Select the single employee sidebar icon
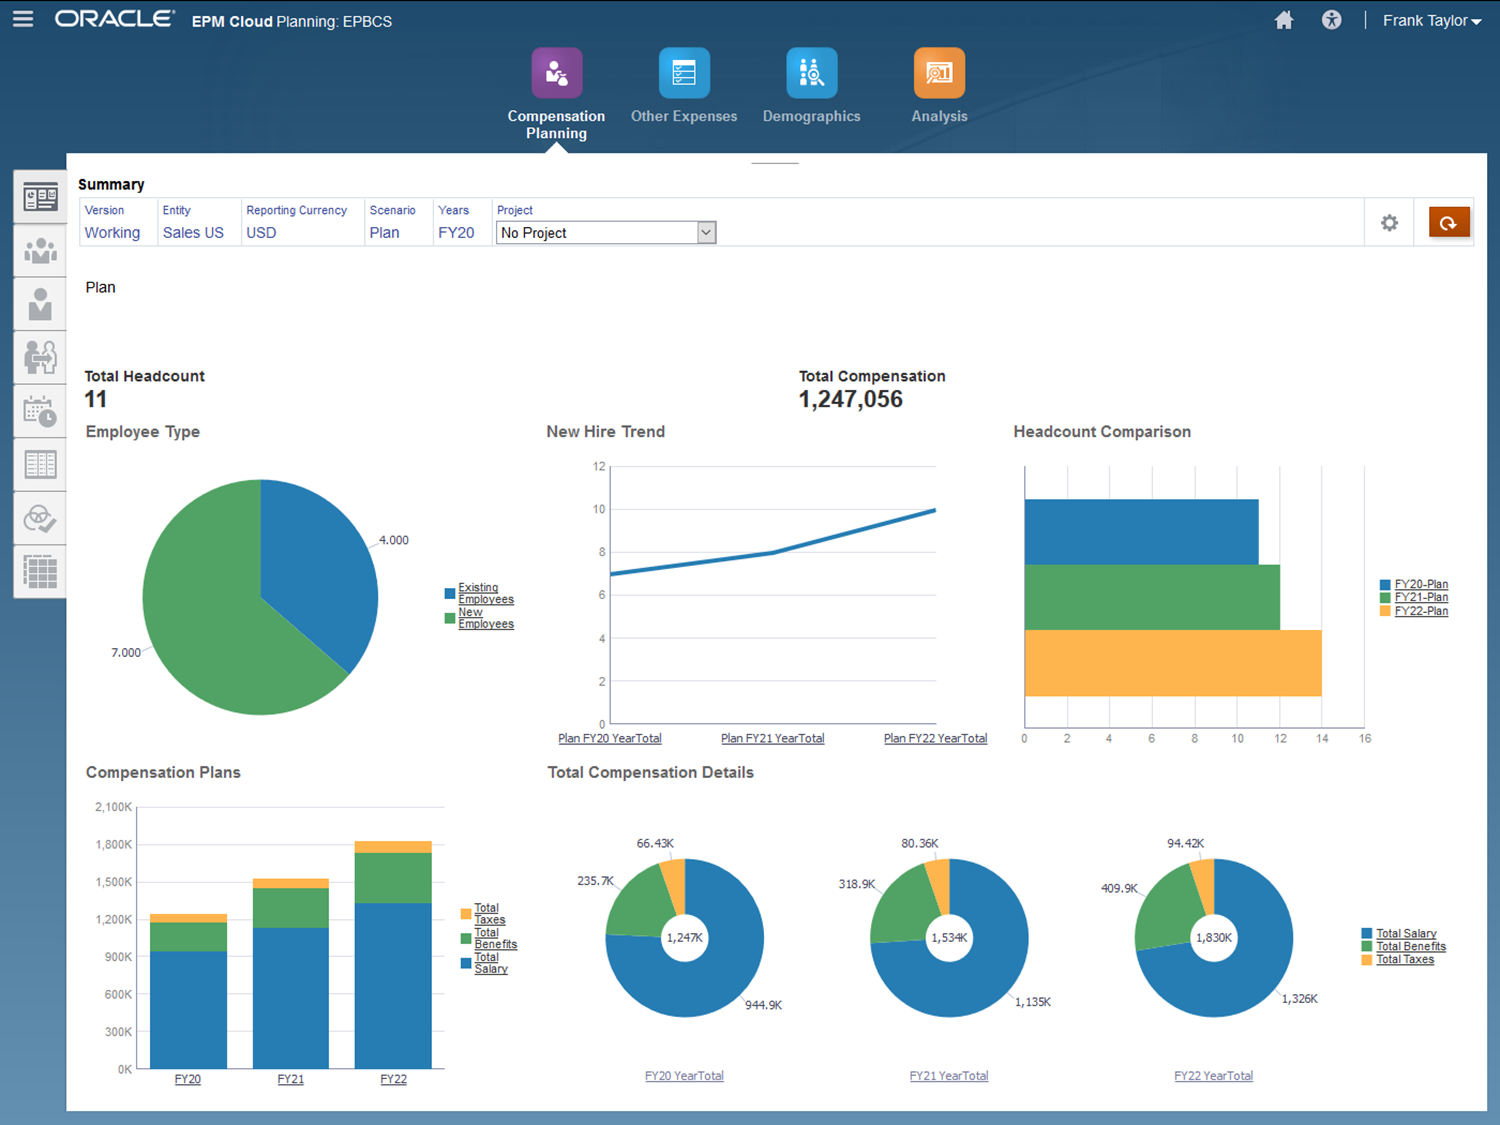This screenshot has width=1500, height=1125. (x=40, y=304)
